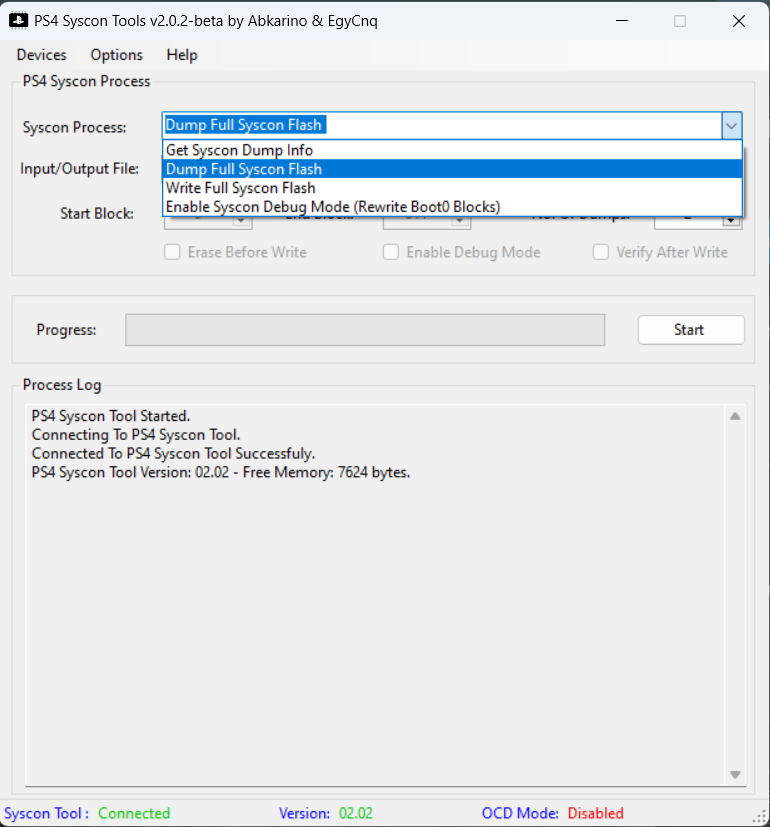This screenshot has height=827, width=770.
Task: Pick Enable Syscon Debug Mode option
Action: 453,207
